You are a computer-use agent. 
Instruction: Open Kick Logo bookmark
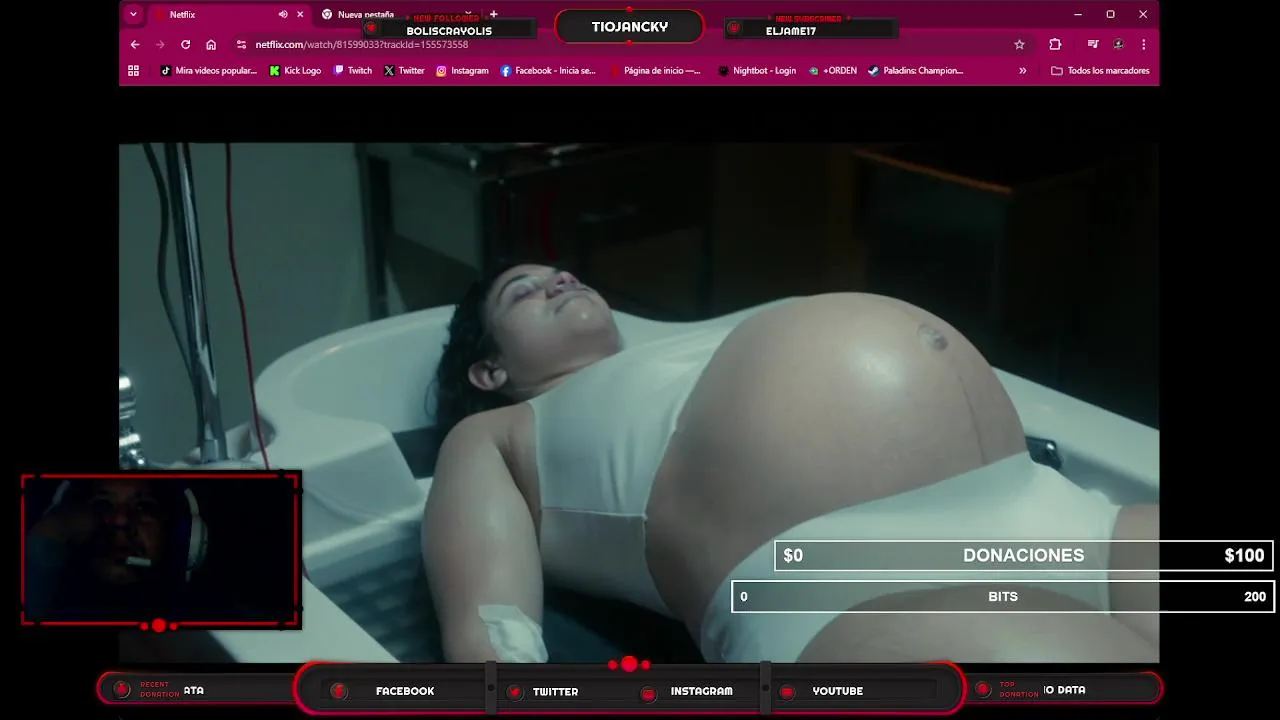(295, 71)
